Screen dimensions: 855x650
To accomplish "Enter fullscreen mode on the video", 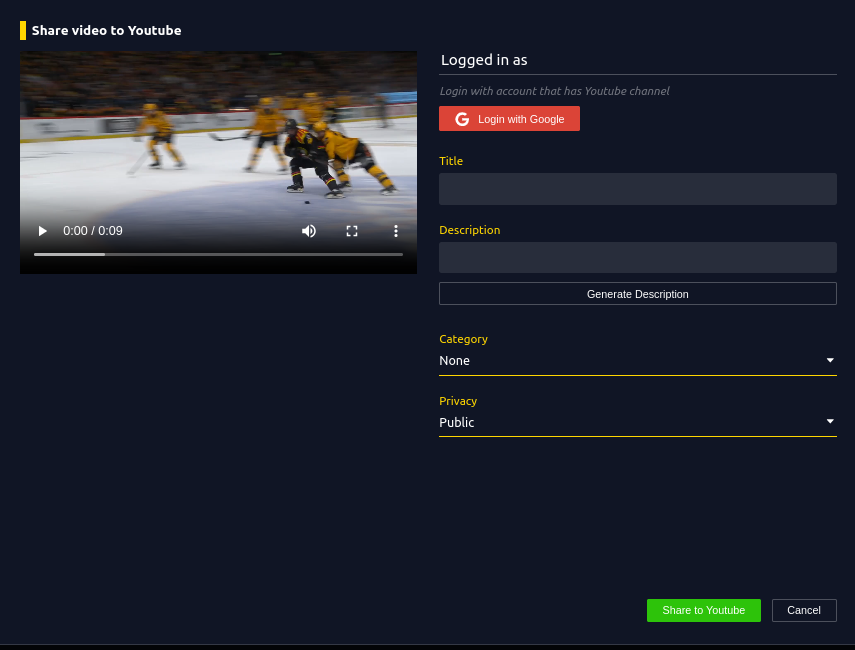I will pos(352,231).
